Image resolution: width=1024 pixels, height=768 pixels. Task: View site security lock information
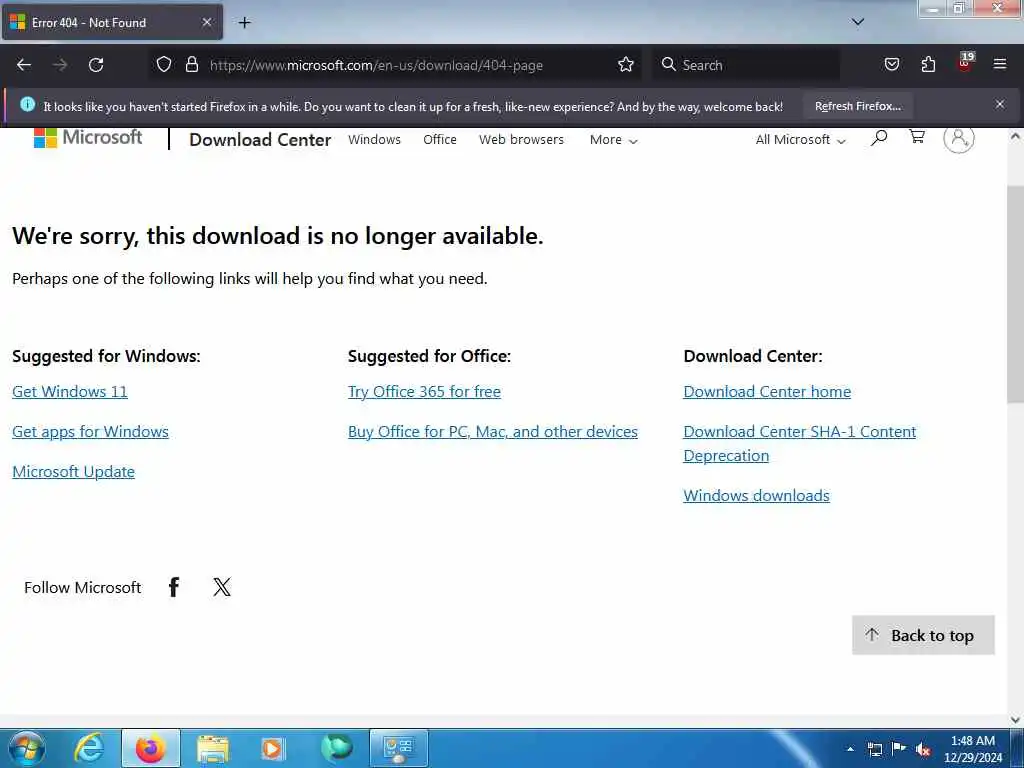(x=191, y=65)
